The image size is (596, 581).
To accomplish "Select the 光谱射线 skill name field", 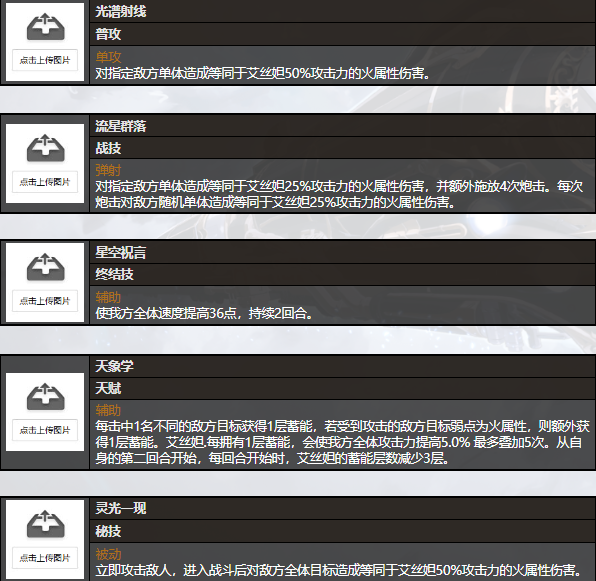I will click(x=342, y=11).
